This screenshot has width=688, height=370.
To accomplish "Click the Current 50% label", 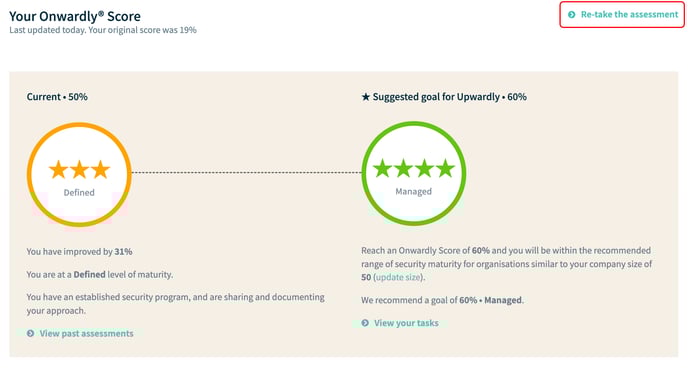I will tap(57, 97).
